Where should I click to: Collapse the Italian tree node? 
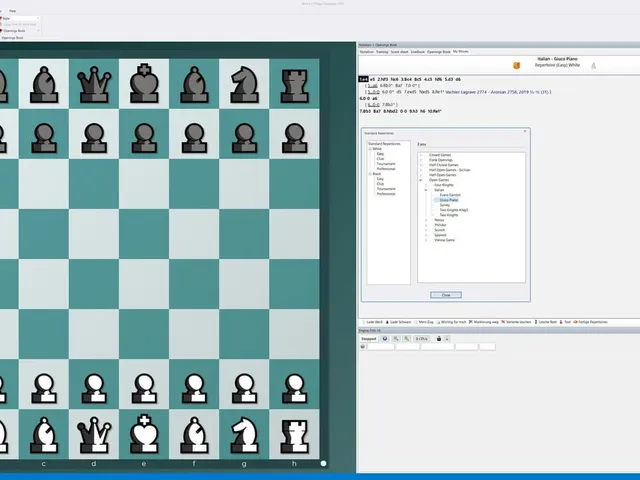point(426,190)
